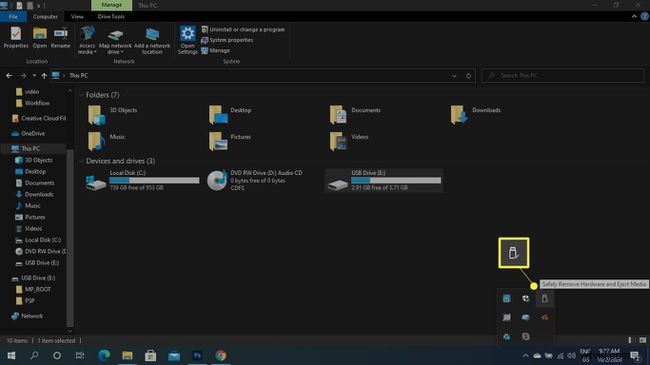Open Microsoft Edge from the taskbar
650x365 pixels.
(x=104, y=355)
